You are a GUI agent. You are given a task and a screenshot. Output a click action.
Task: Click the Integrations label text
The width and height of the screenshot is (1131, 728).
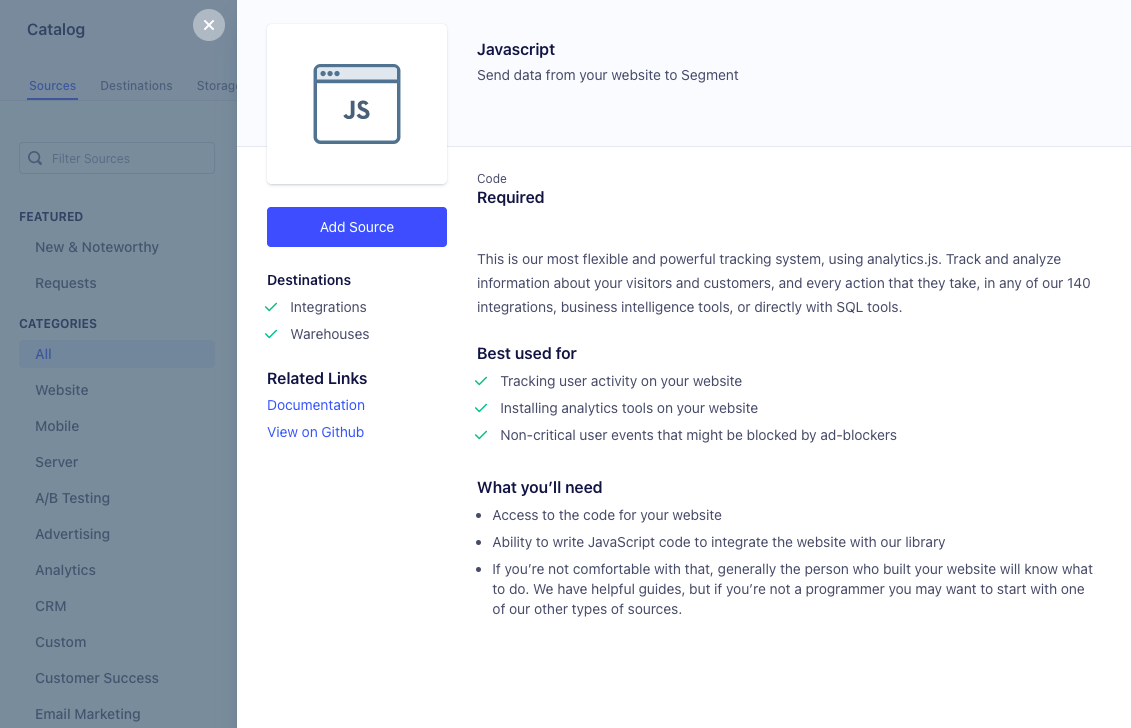(328, 307)
